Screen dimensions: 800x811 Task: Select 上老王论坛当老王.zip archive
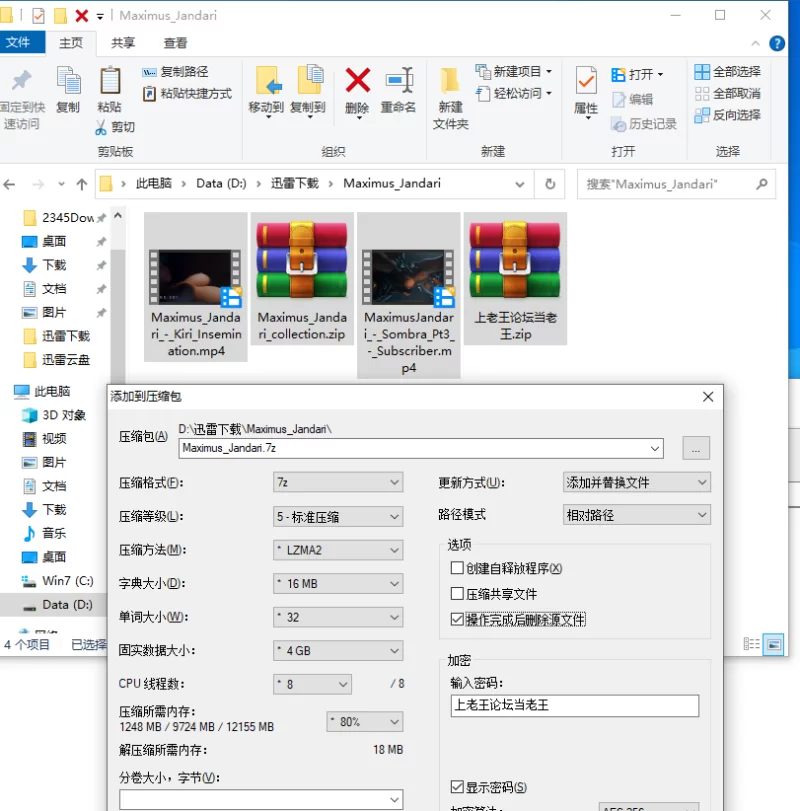click(x=516, y=279)
